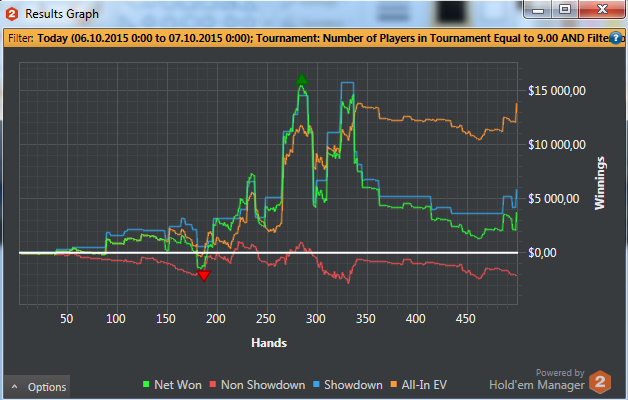Click the $10 000,00 axis label

point(557,145)
